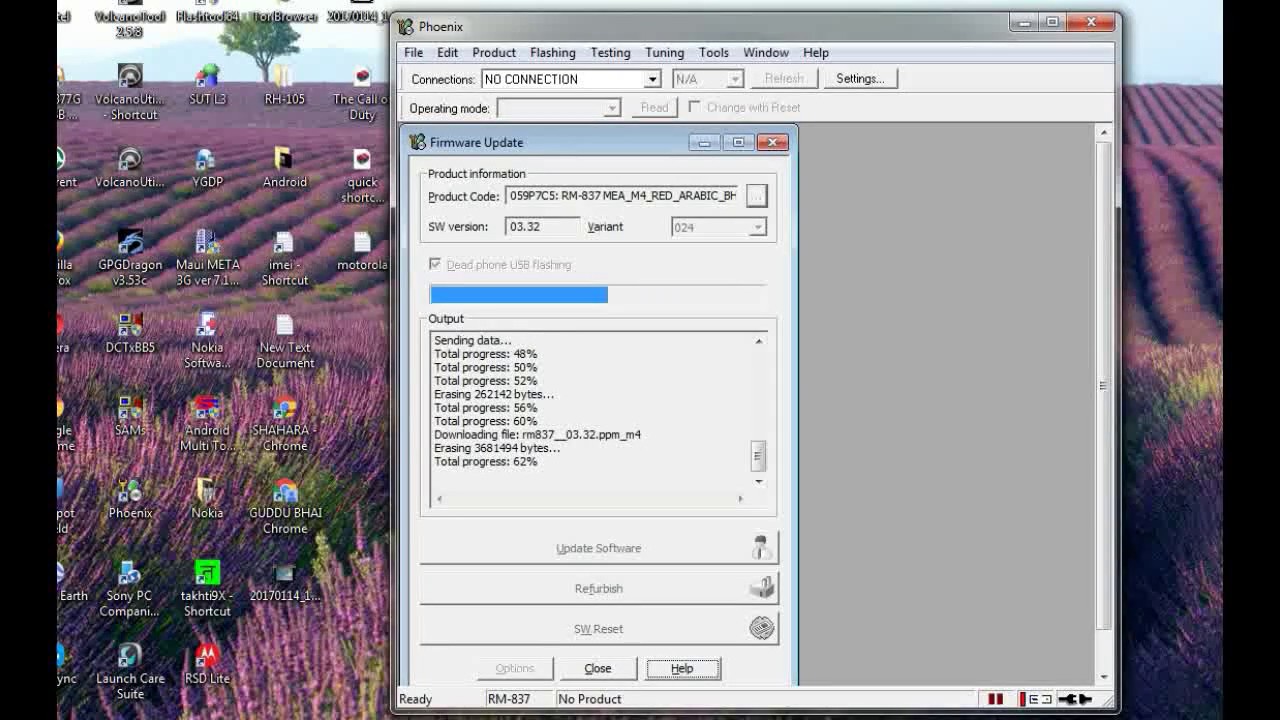Image resolution: width=1280 pixels, height=720 pixels.
Task: Select the GPGDragon v3.53c shortcut
Action: (130, 258)
